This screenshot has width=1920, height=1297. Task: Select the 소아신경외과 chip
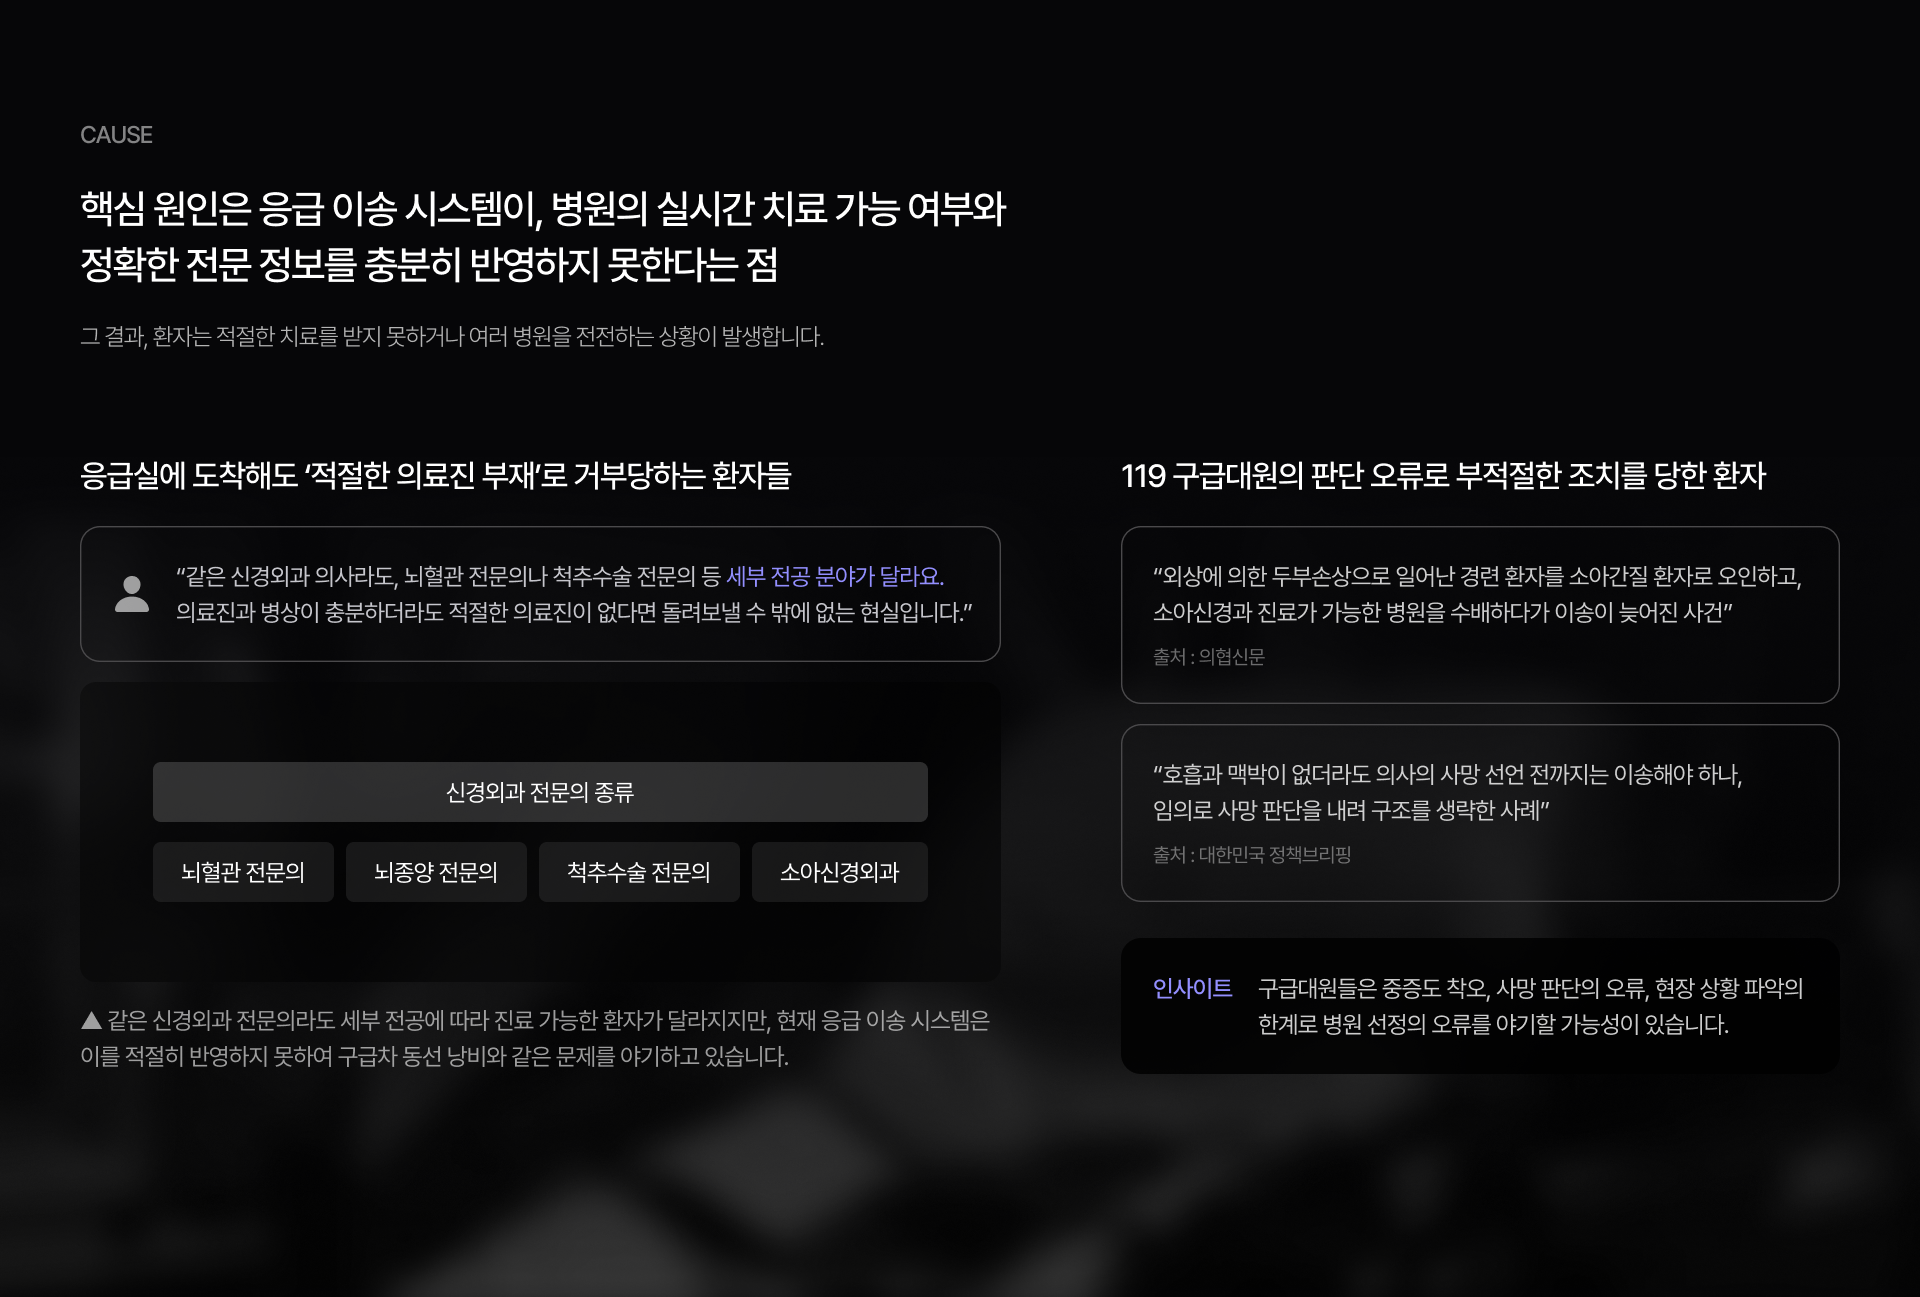tap(840, 872)
